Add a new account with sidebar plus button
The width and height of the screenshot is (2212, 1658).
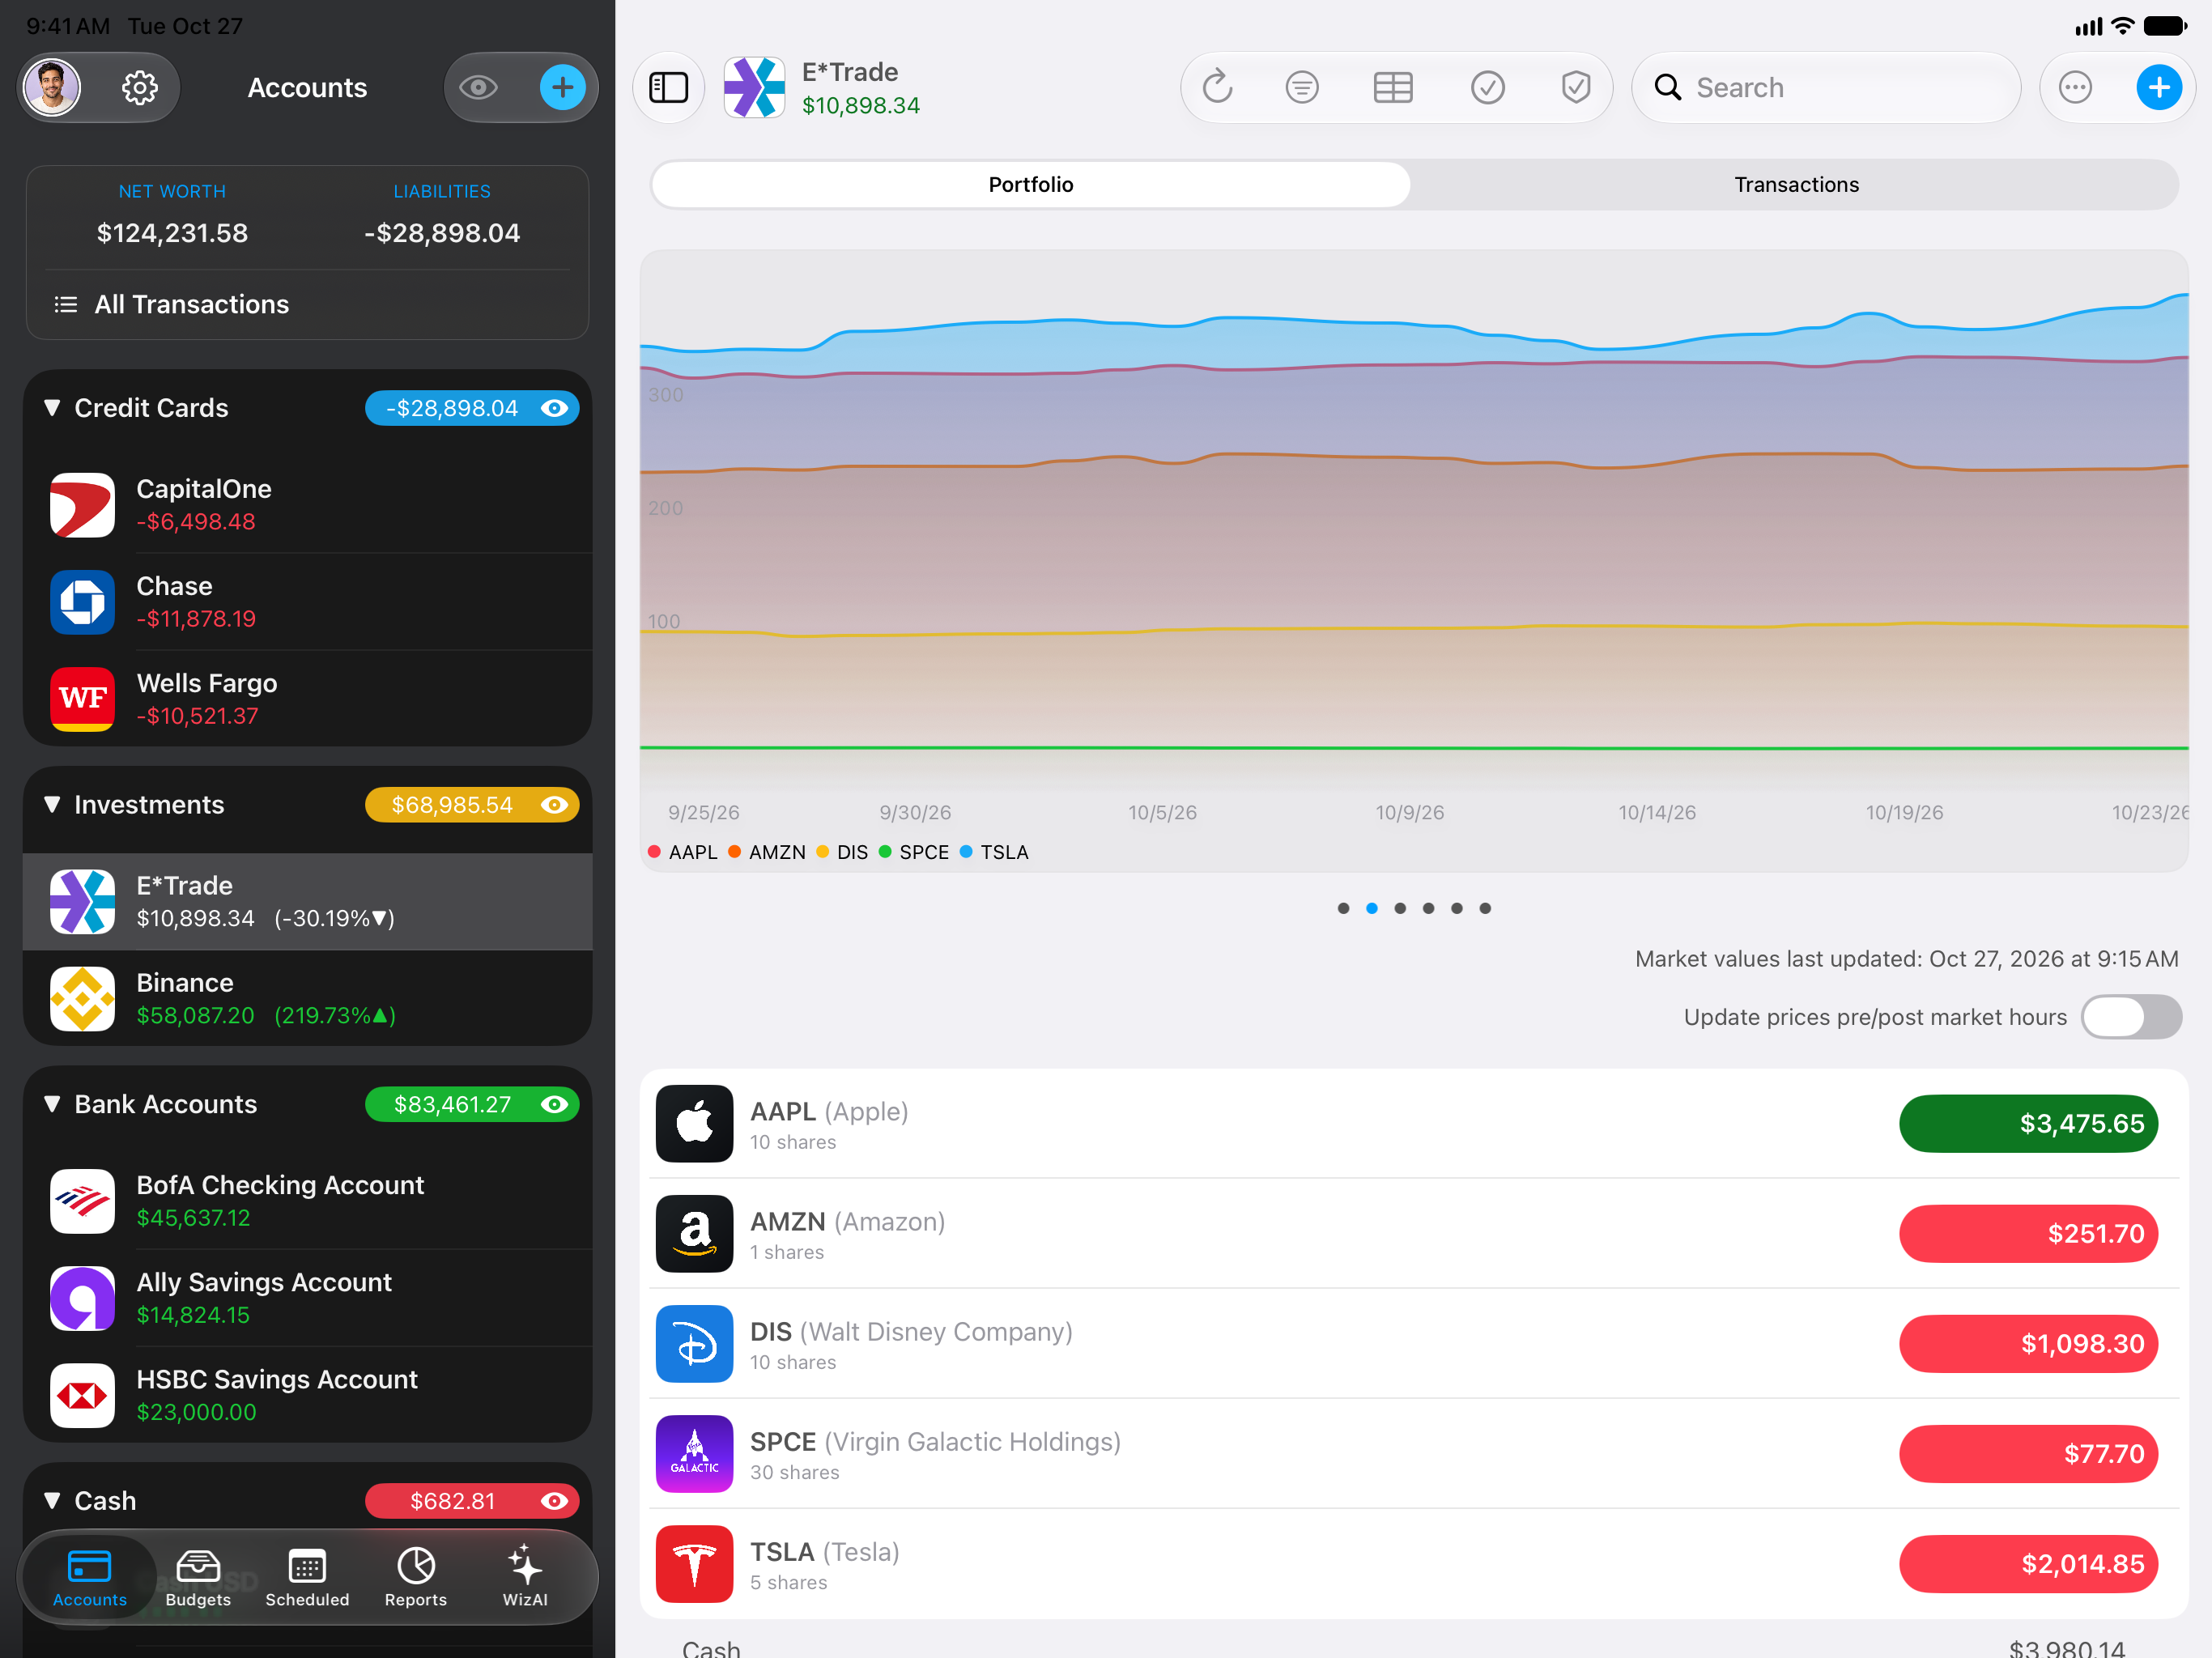tap(563, 88)
